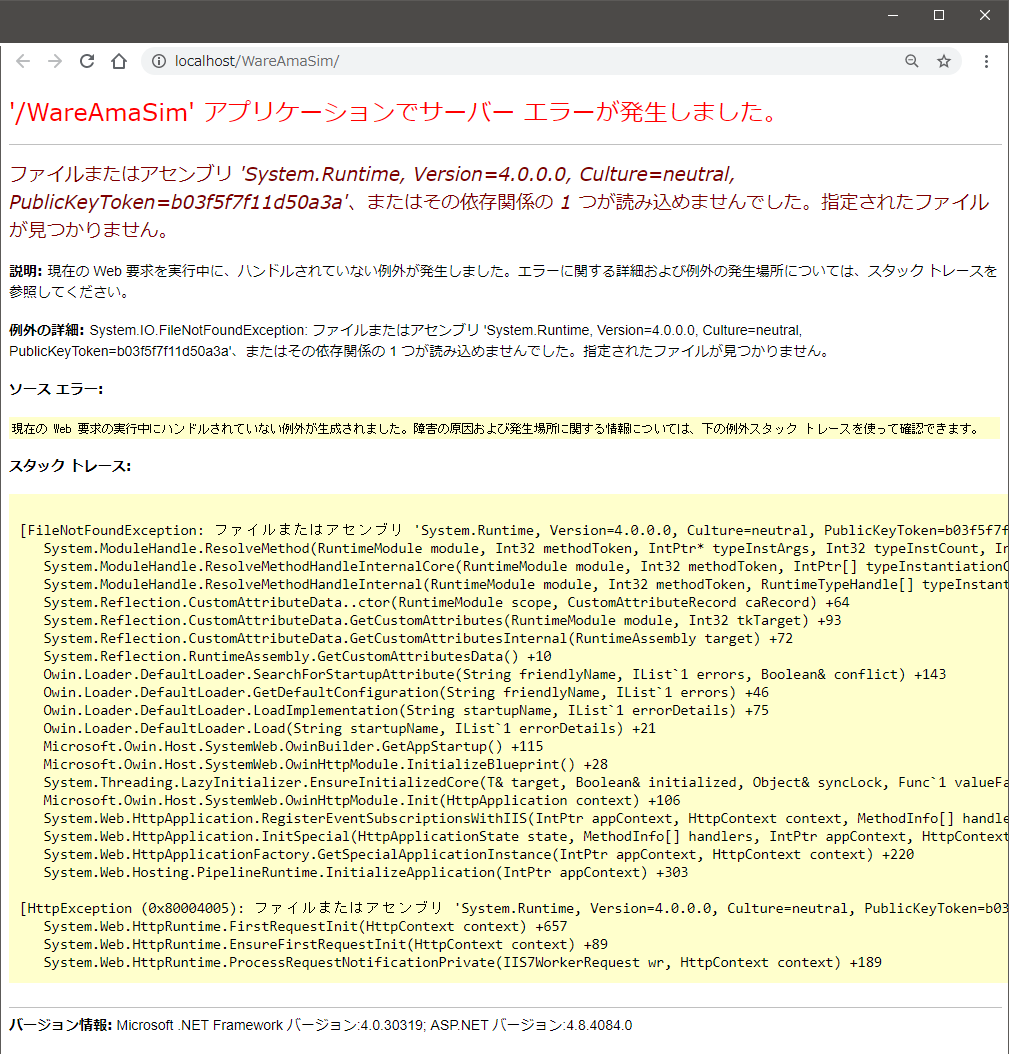This screenshot has height=1054, width=1009.
Task: Click 'LoadImplementation' +75 trace line
Action: click(x=406, y=711)
